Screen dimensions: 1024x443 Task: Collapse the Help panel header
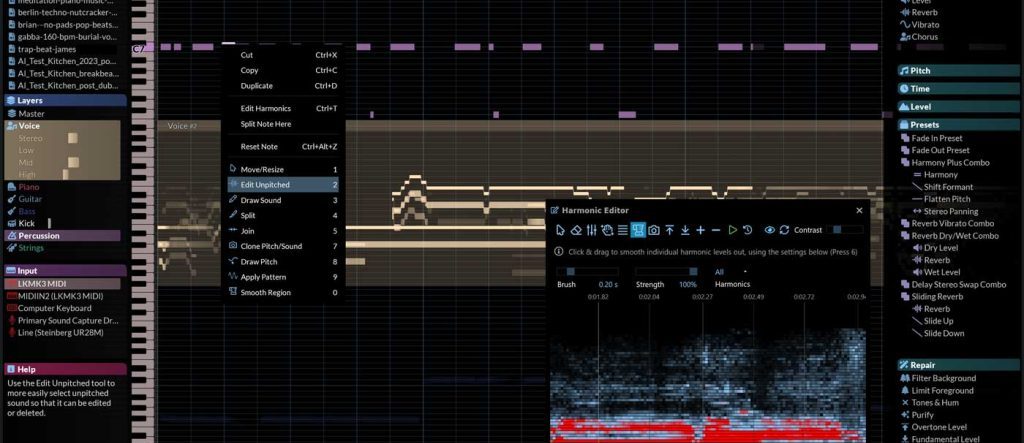pos(65,369)
